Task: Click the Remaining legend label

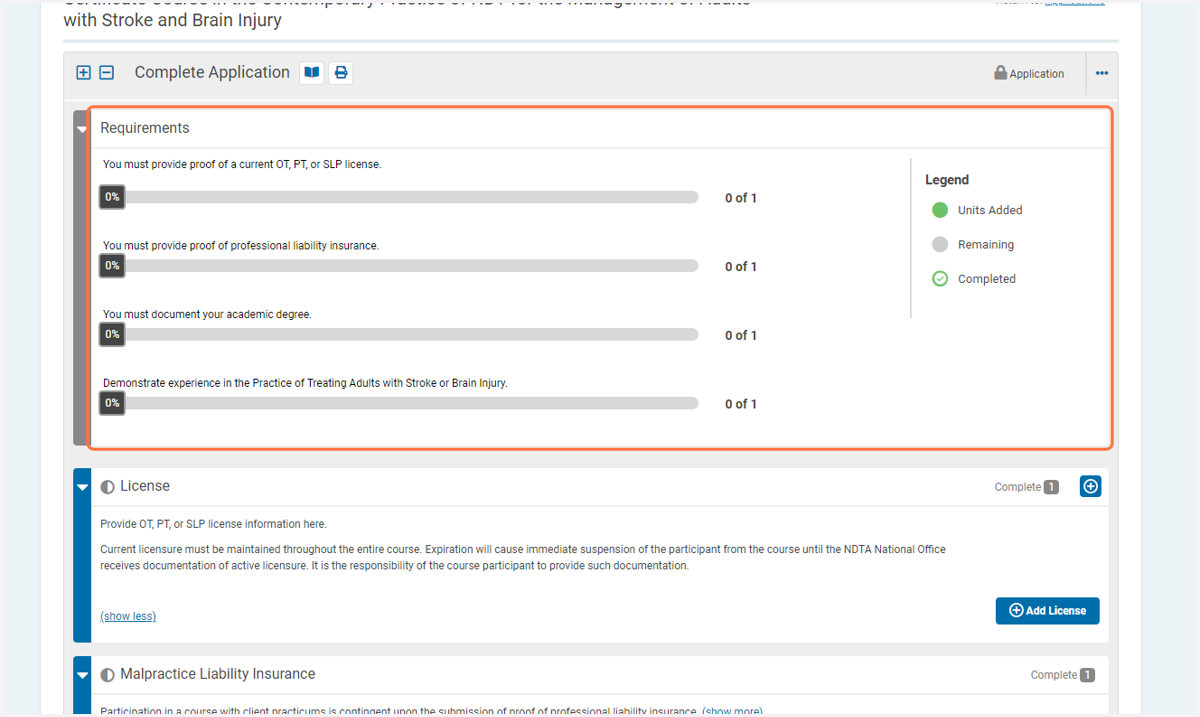Action: 986,244
